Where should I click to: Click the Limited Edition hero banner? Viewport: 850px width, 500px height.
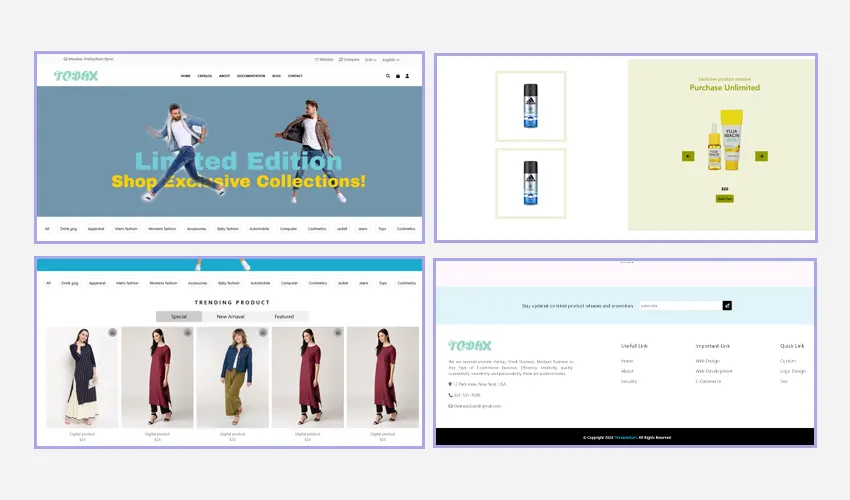coord(229,151)
